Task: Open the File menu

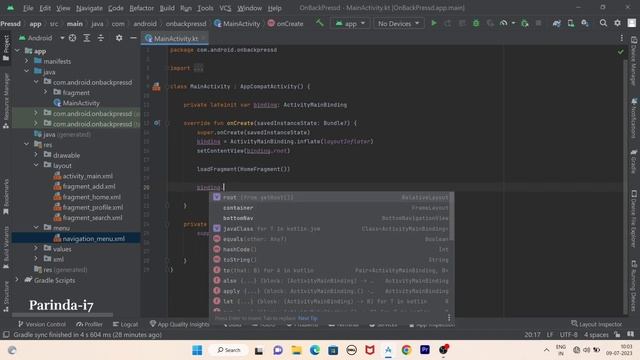Action: [x=28, y=8]
